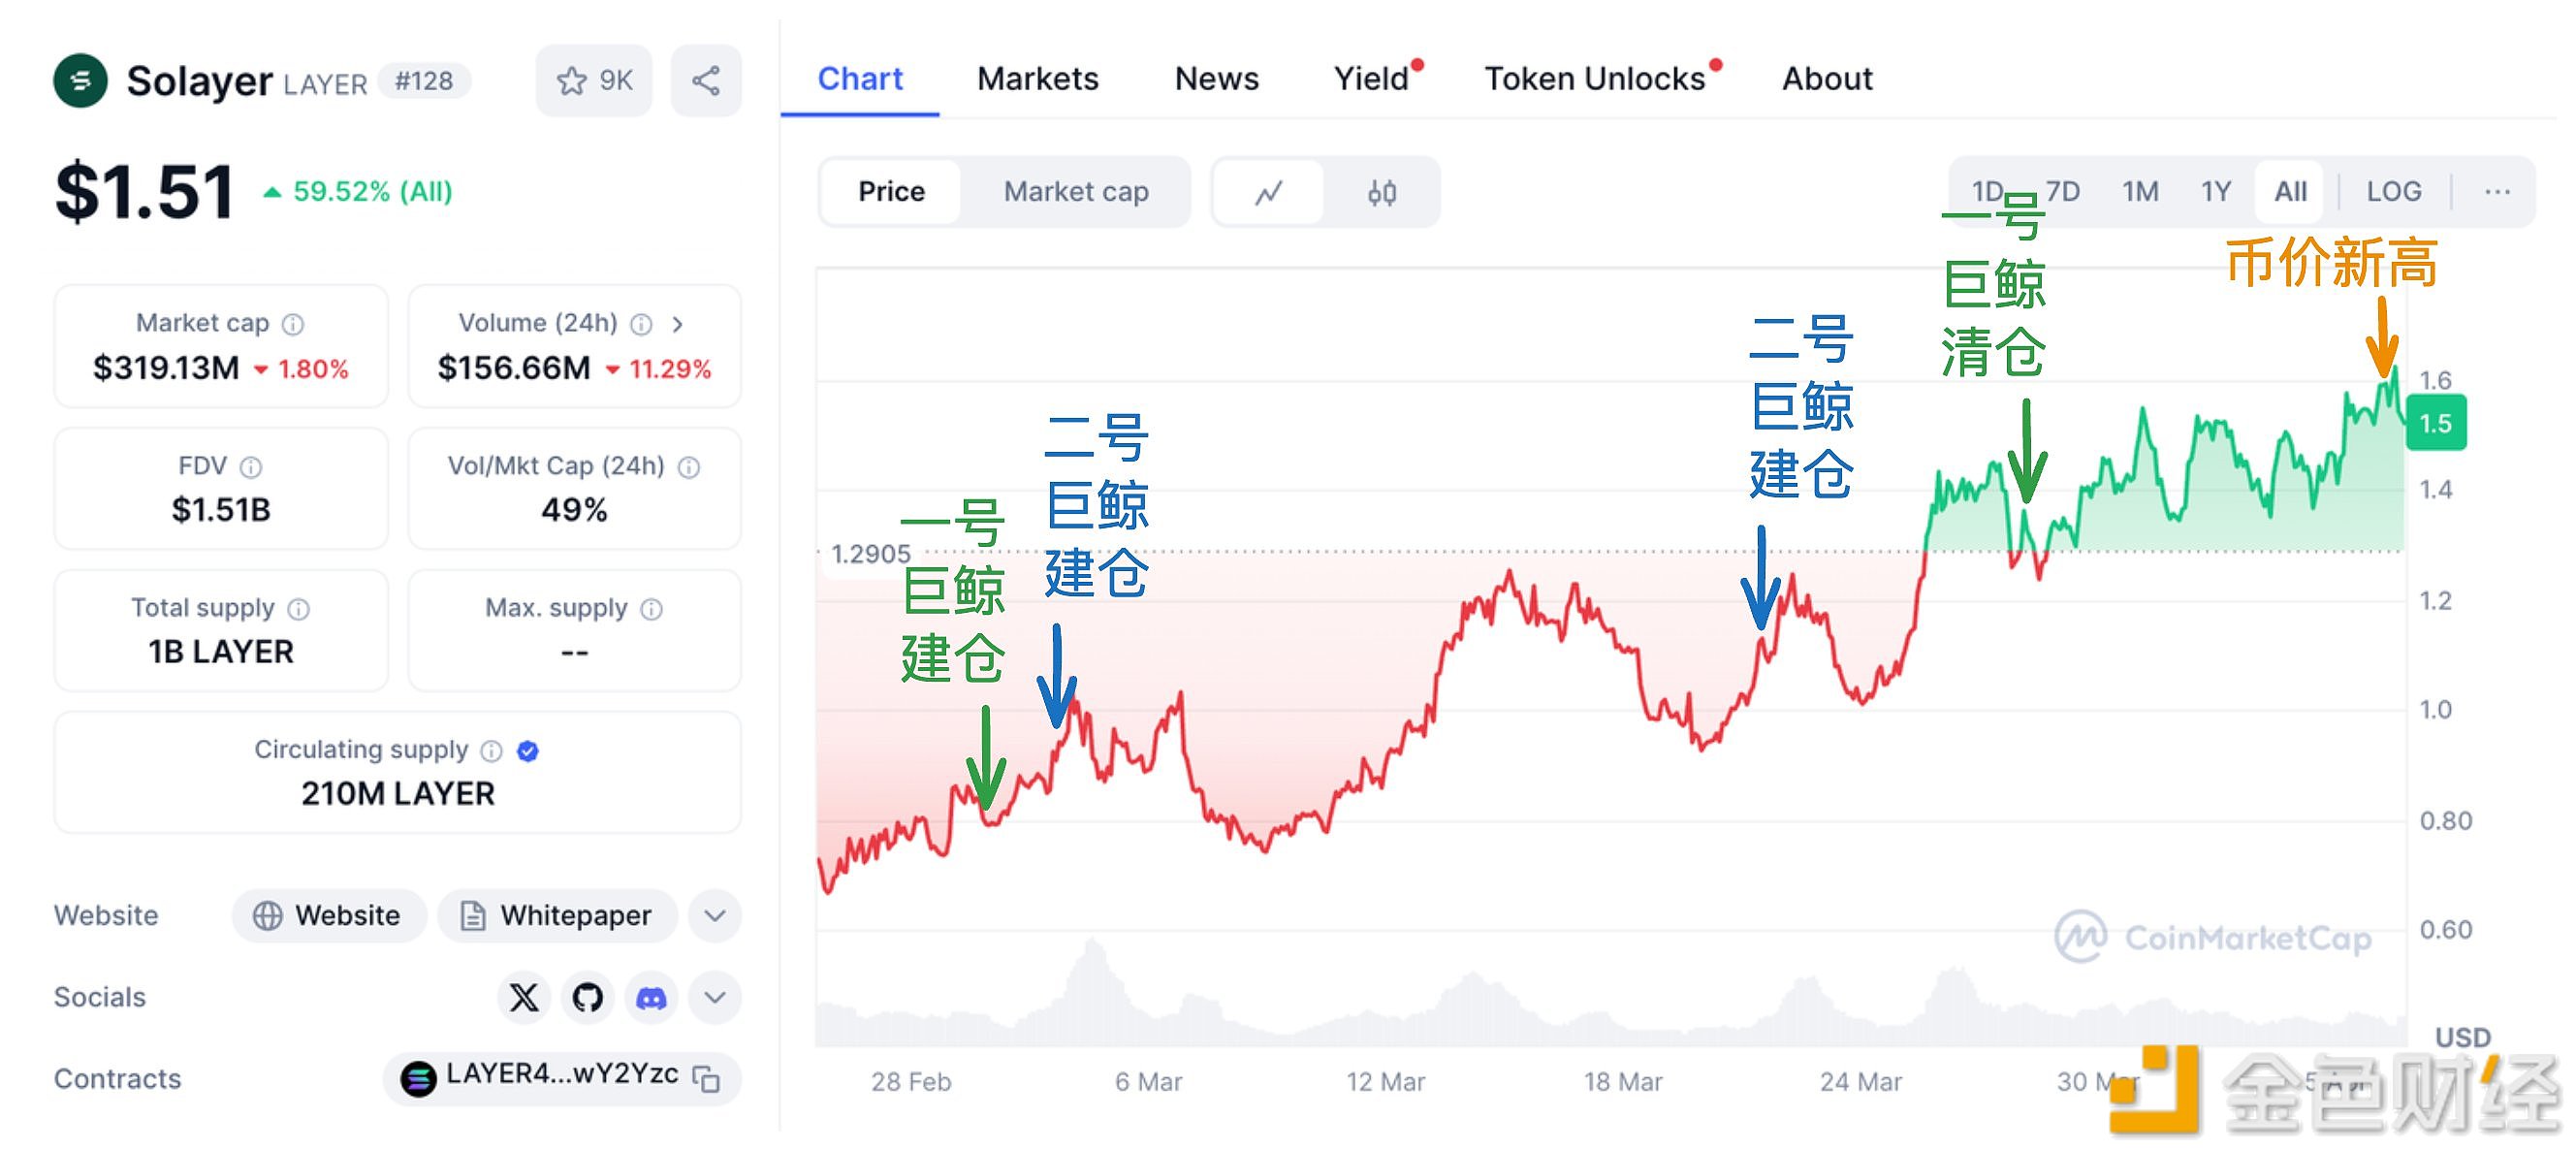Open Market cap info tooltip icon

(293, 324)
